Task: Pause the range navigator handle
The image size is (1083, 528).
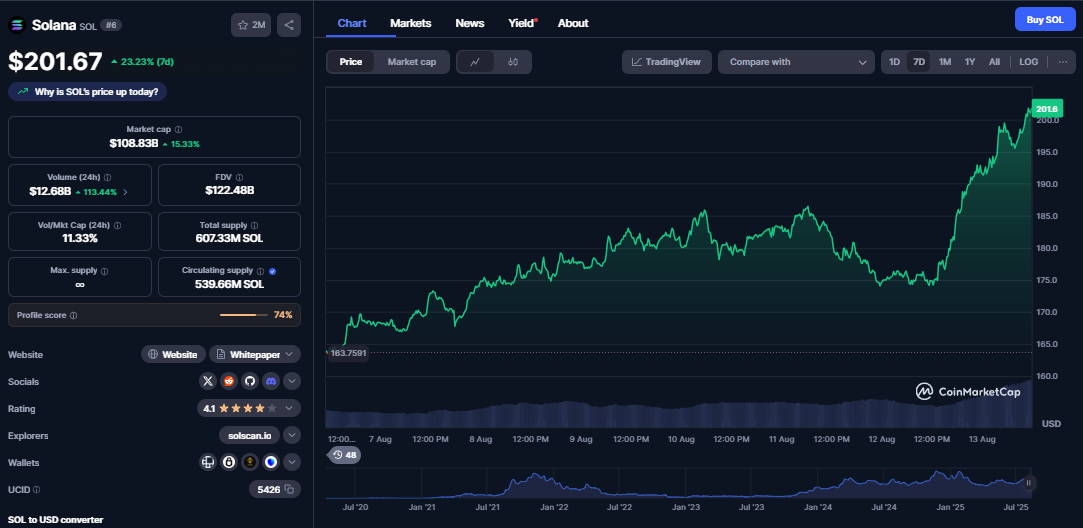Action: 1028,483
